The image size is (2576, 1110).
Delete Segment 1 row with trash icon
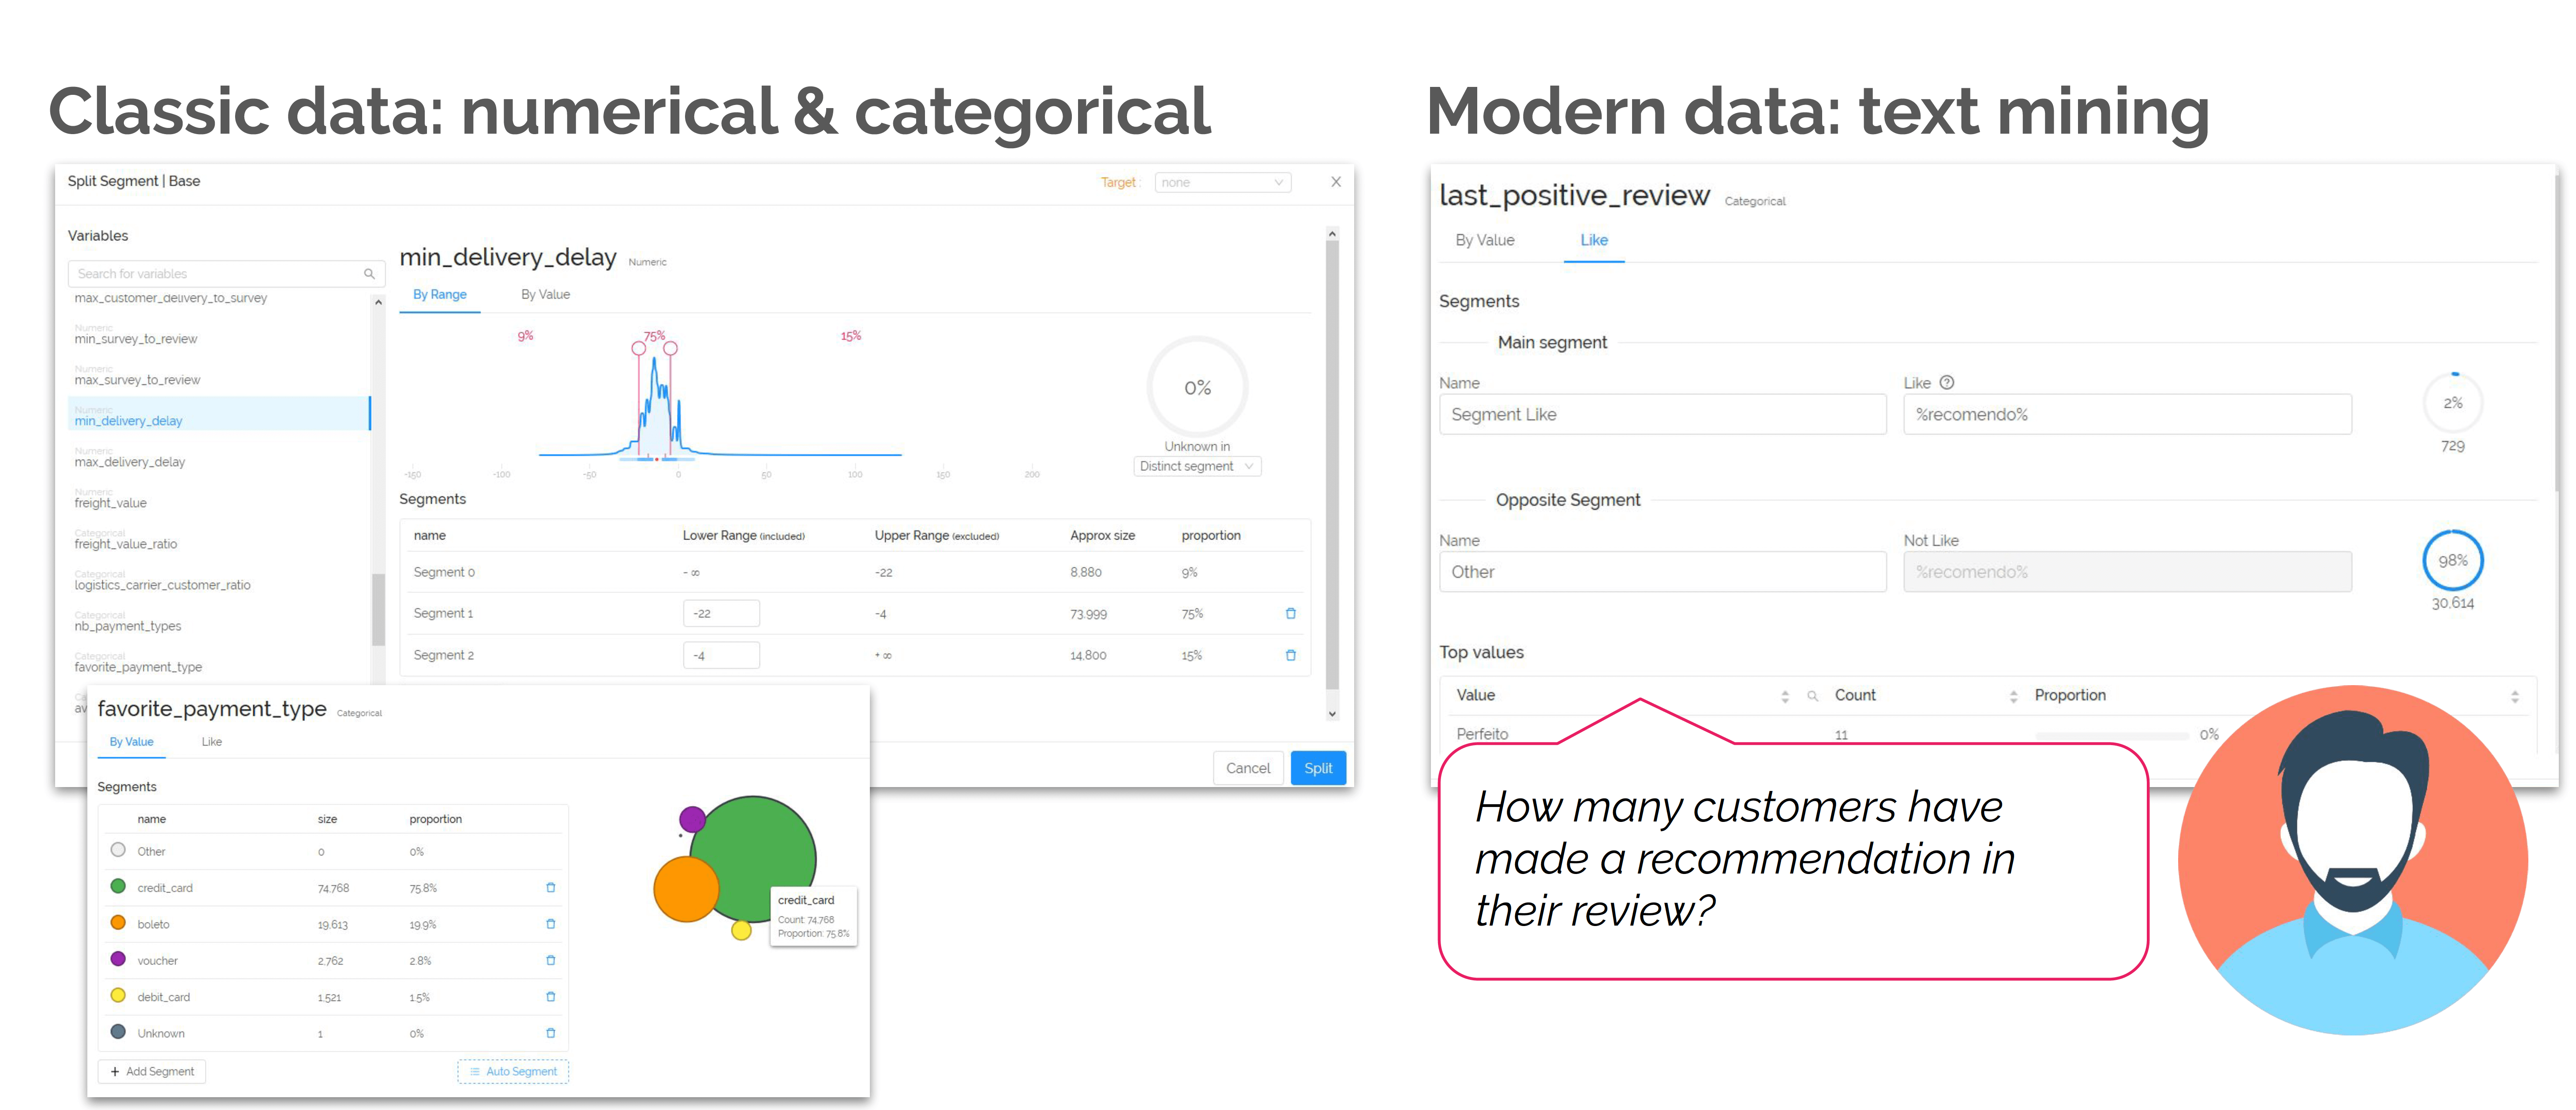coord(1290,613)
